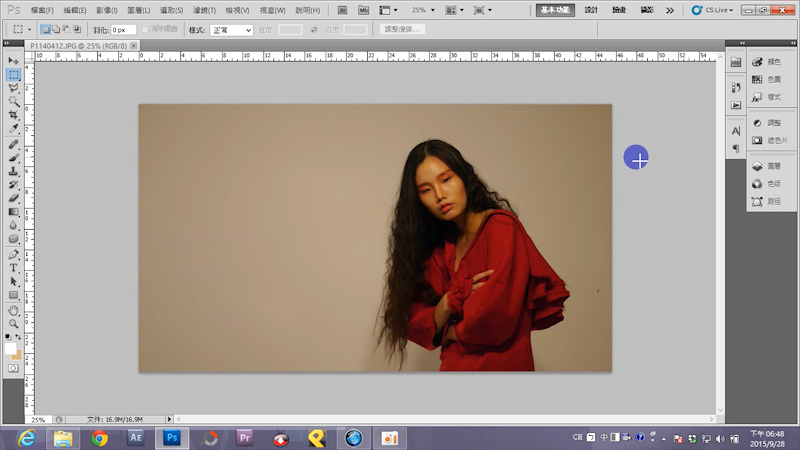Open the Actions panel icon
The height and width of the screenshot is (450, 800).
pos(736,105)
